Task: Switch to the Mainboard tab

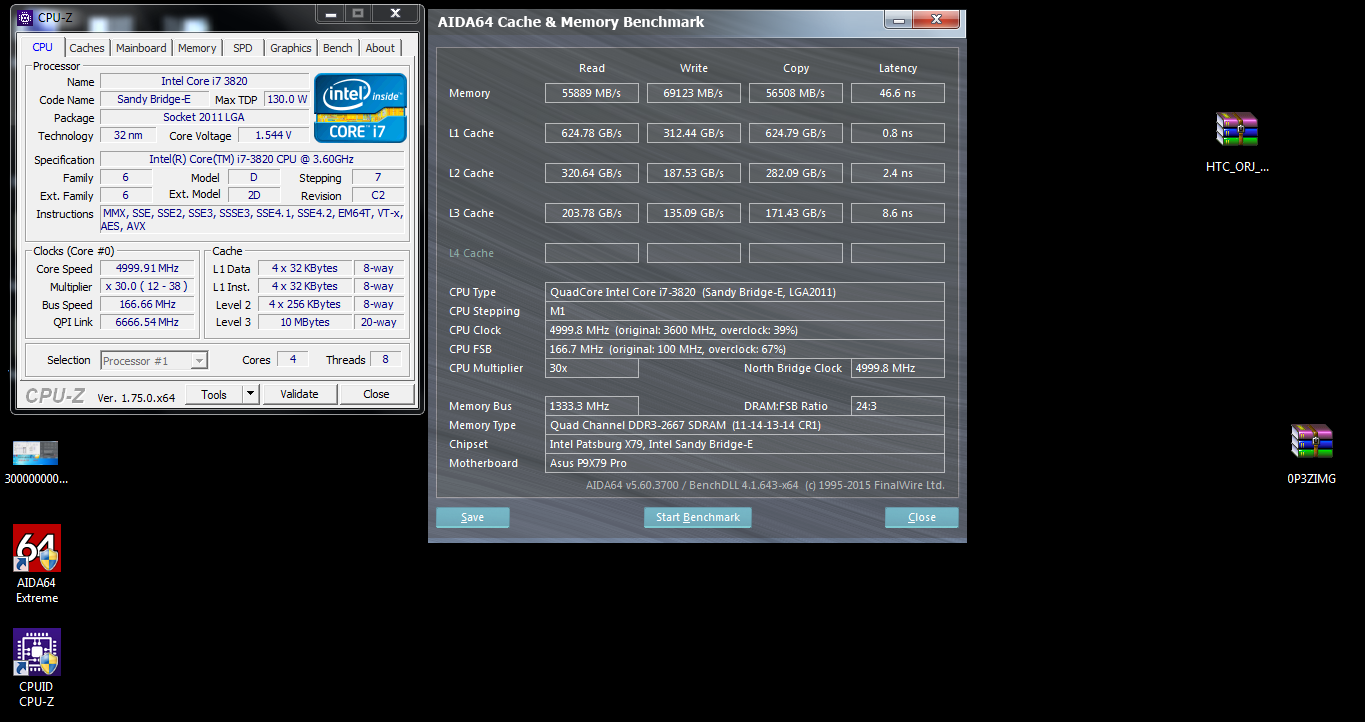Action: [141, 48]
